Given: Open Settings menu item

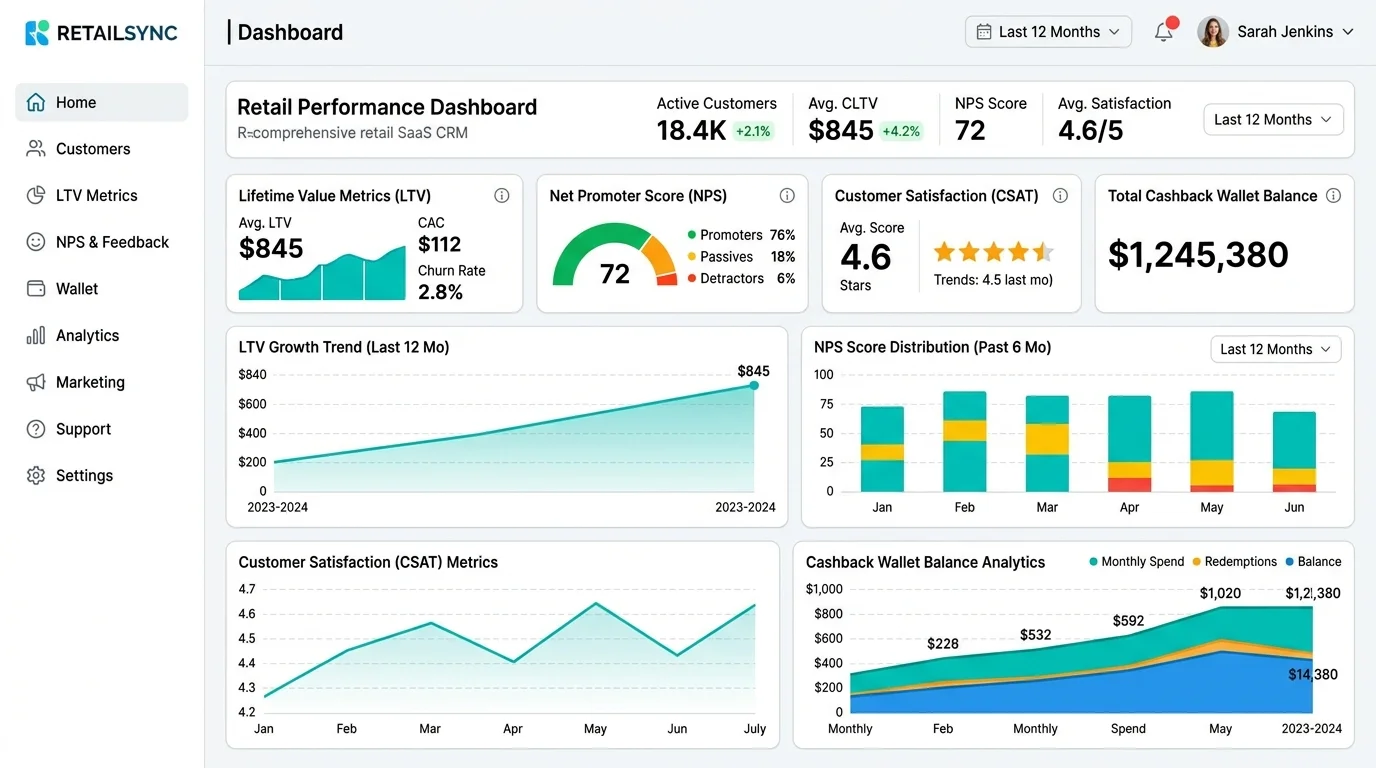Looking at the screenshot, I should pyautogui.click(x=102, y=475).
